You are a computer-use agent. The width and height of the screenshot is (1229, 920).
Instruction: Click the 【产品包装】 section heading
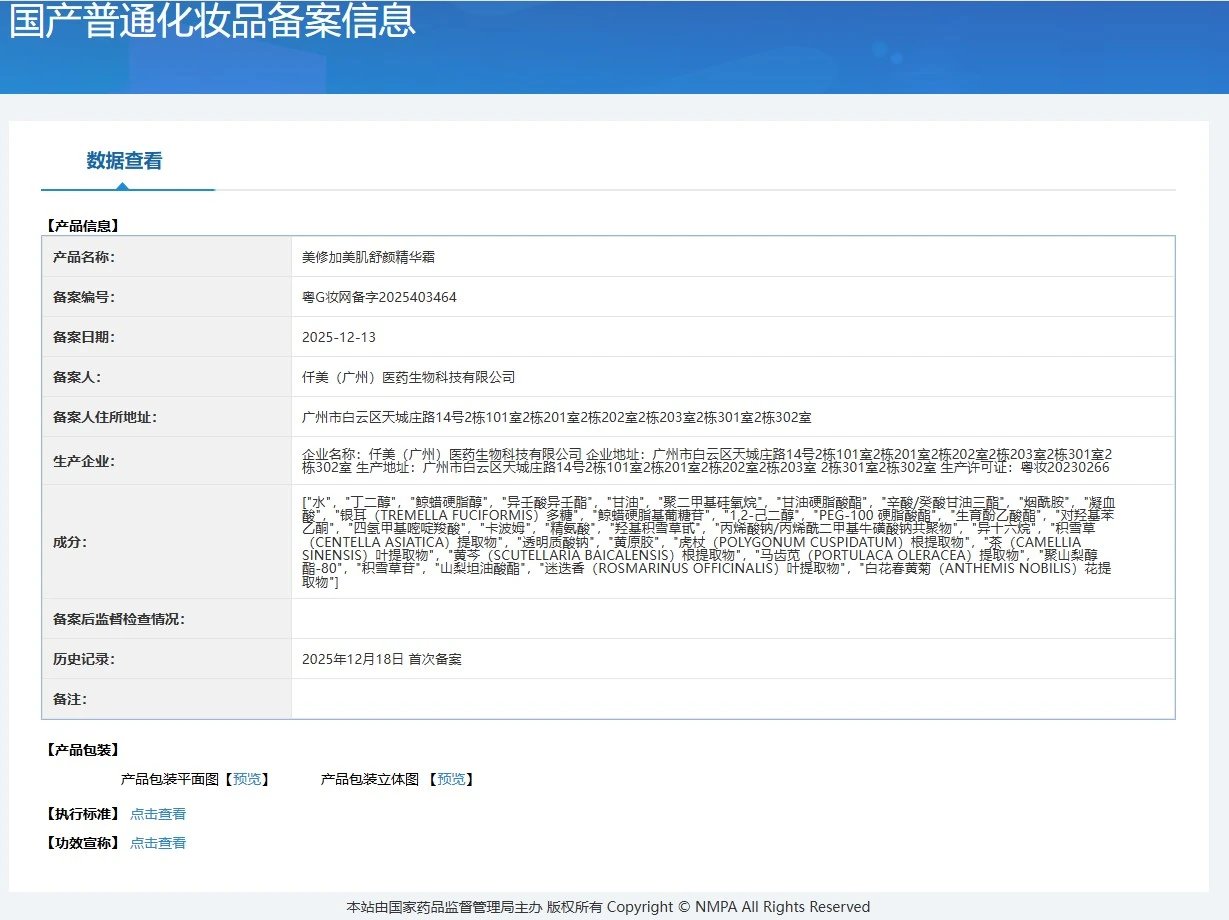[x=83, y=750]
